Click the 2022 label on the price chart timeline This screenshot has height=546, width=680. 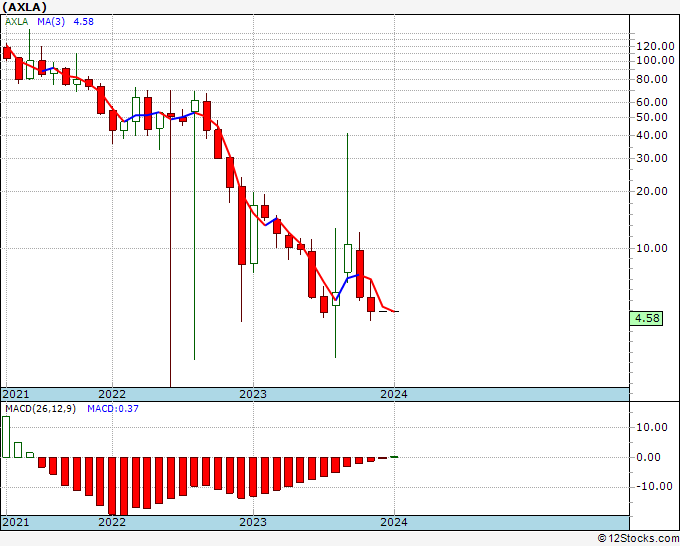tap(112, 394)
